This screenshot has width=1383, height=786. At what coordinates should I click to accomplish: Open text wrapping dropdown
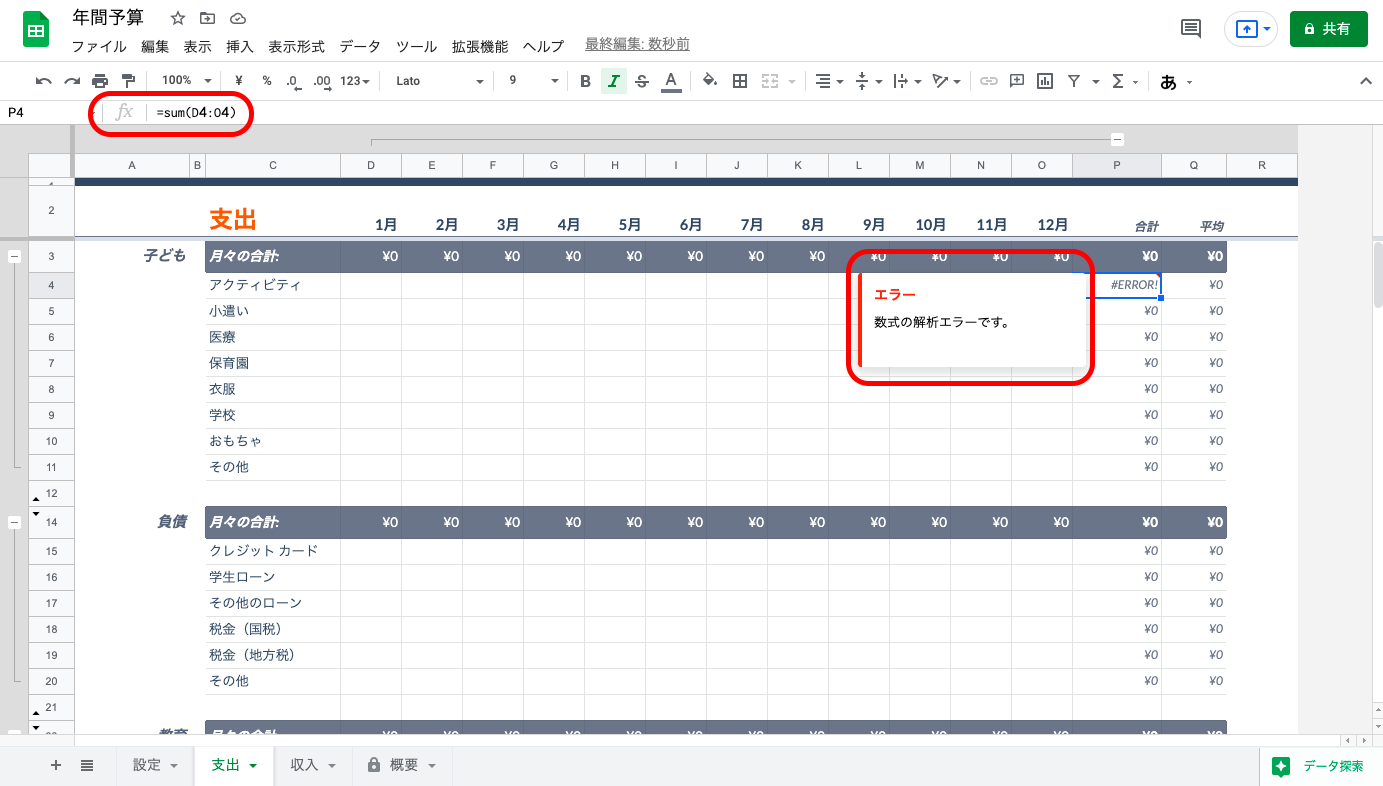[906, 81]
